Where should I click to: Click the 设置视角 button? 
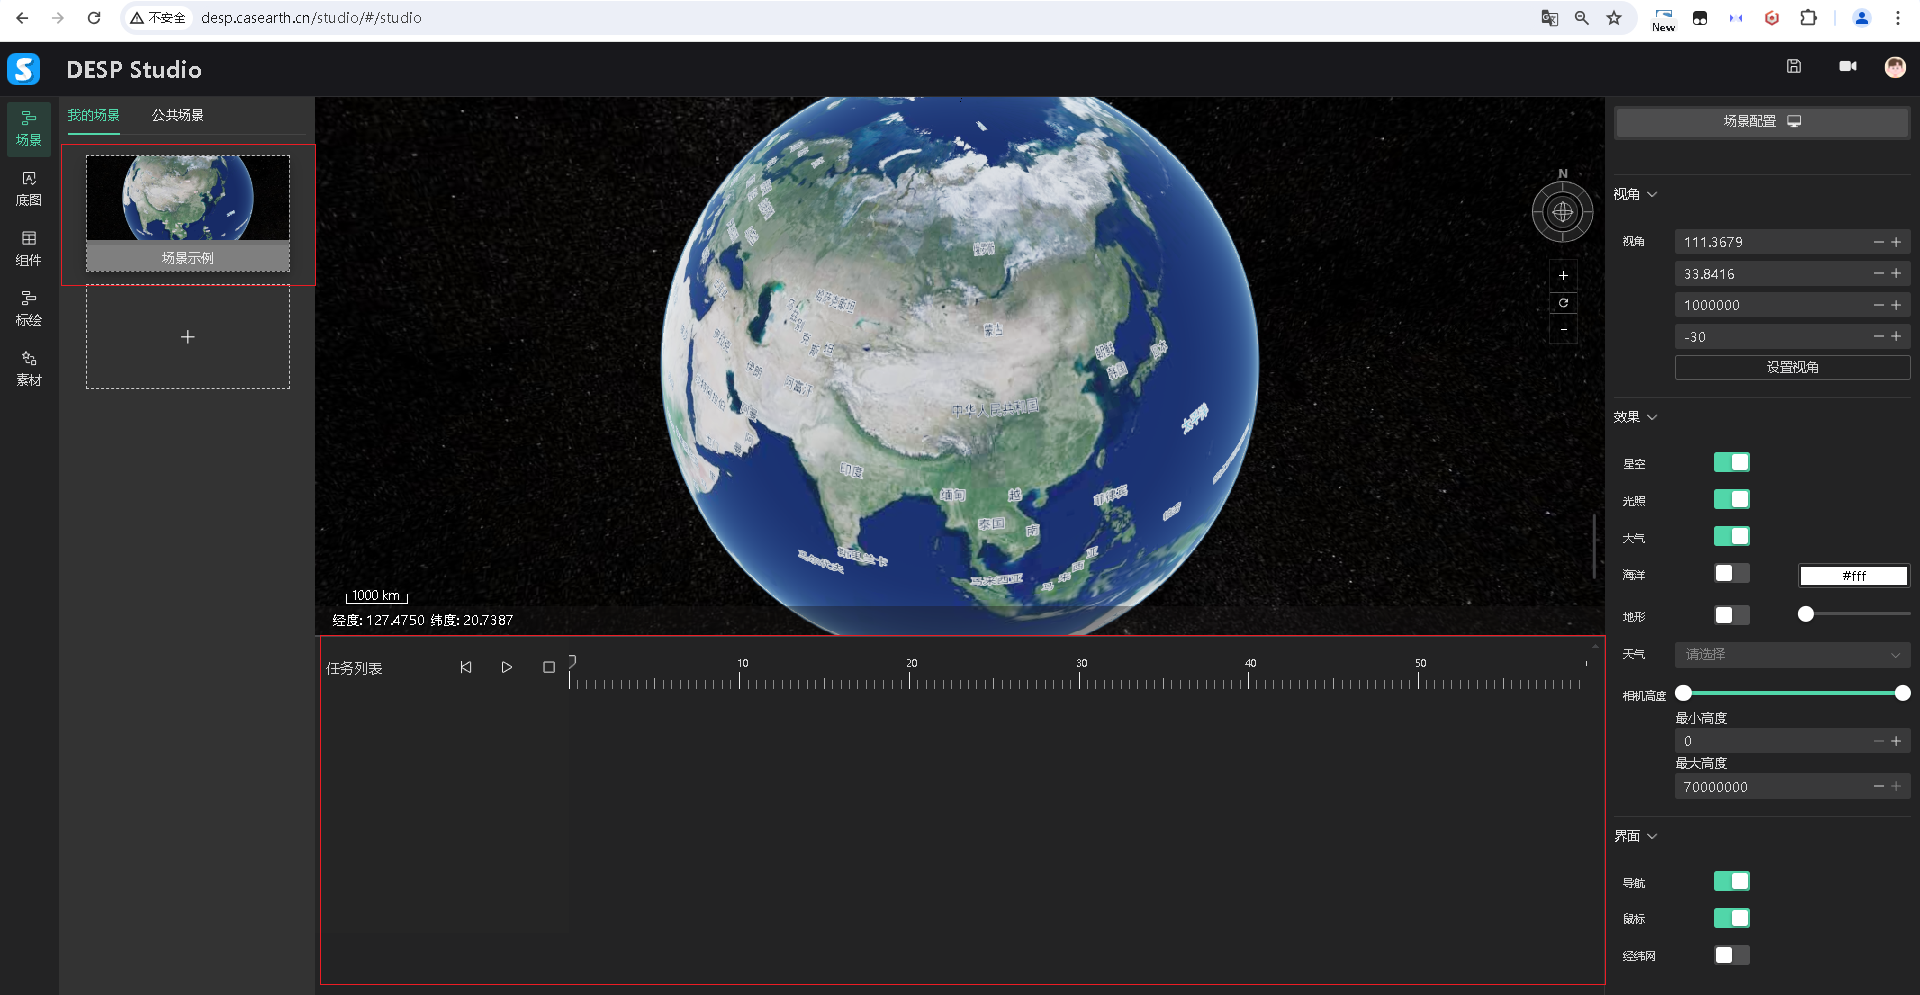point(1791,367)
